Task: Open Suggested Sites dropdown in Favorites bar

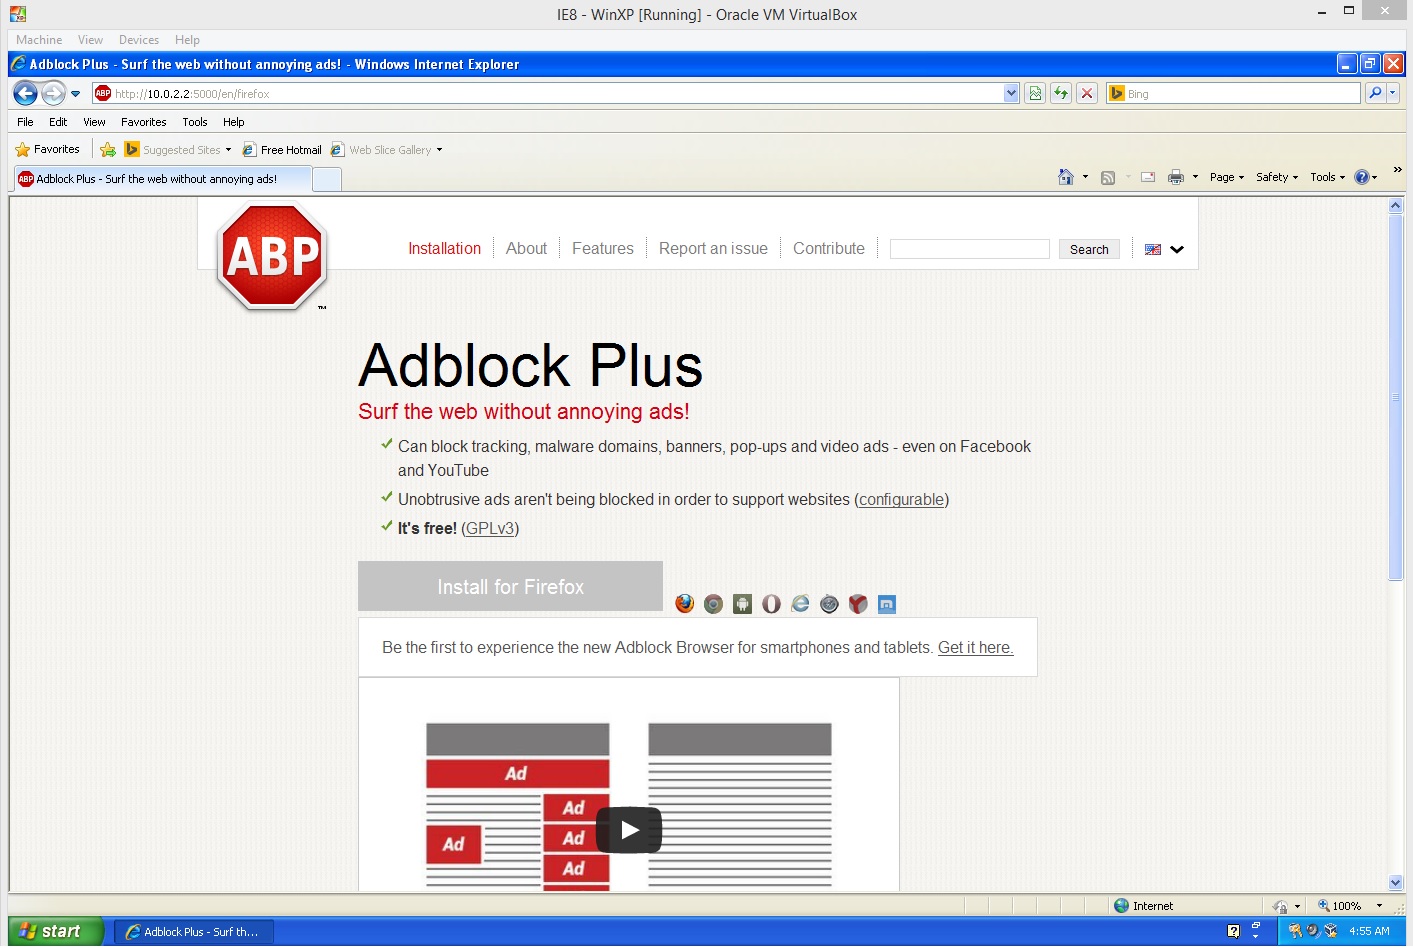Action: click(x=228, y=150)
